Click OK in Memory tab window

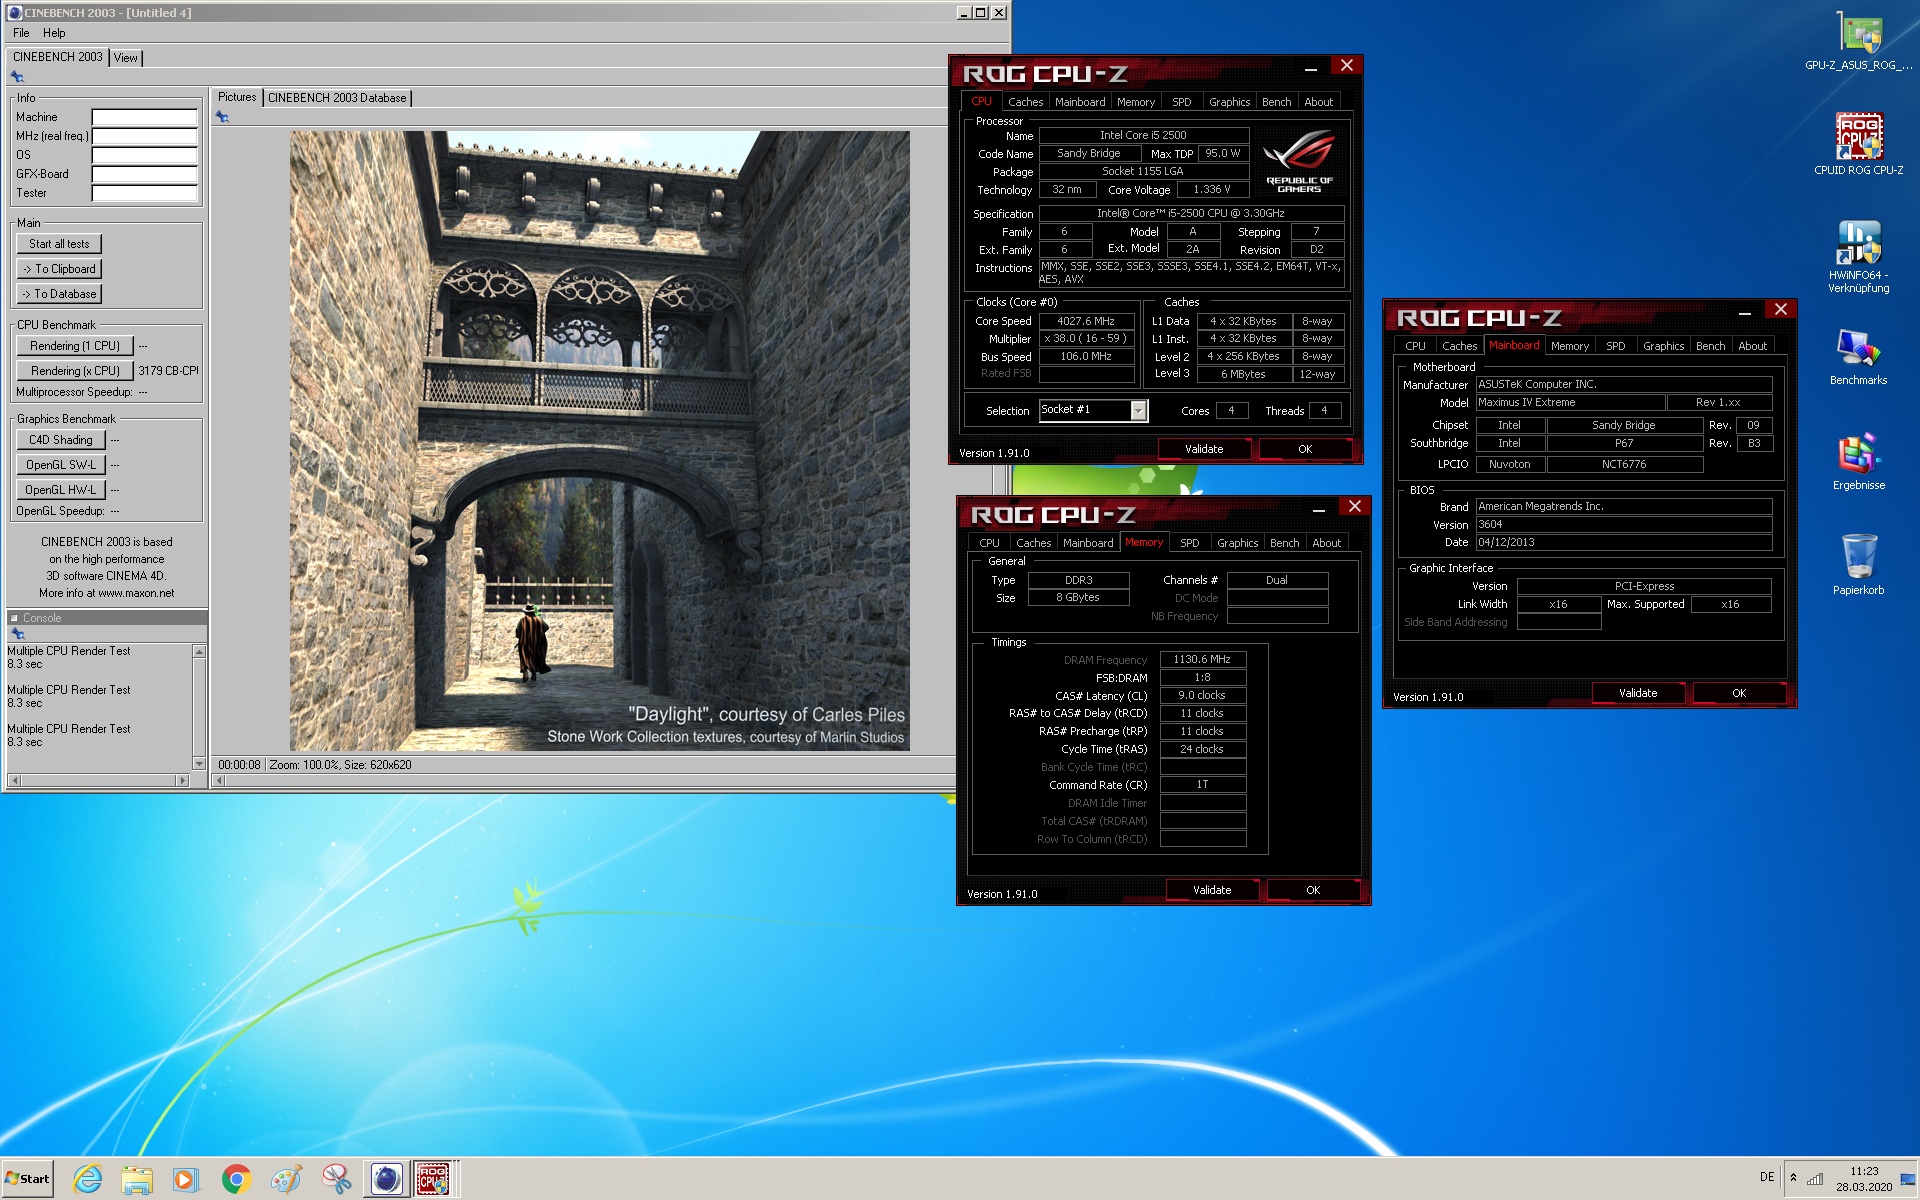[x=1313, y=891]
